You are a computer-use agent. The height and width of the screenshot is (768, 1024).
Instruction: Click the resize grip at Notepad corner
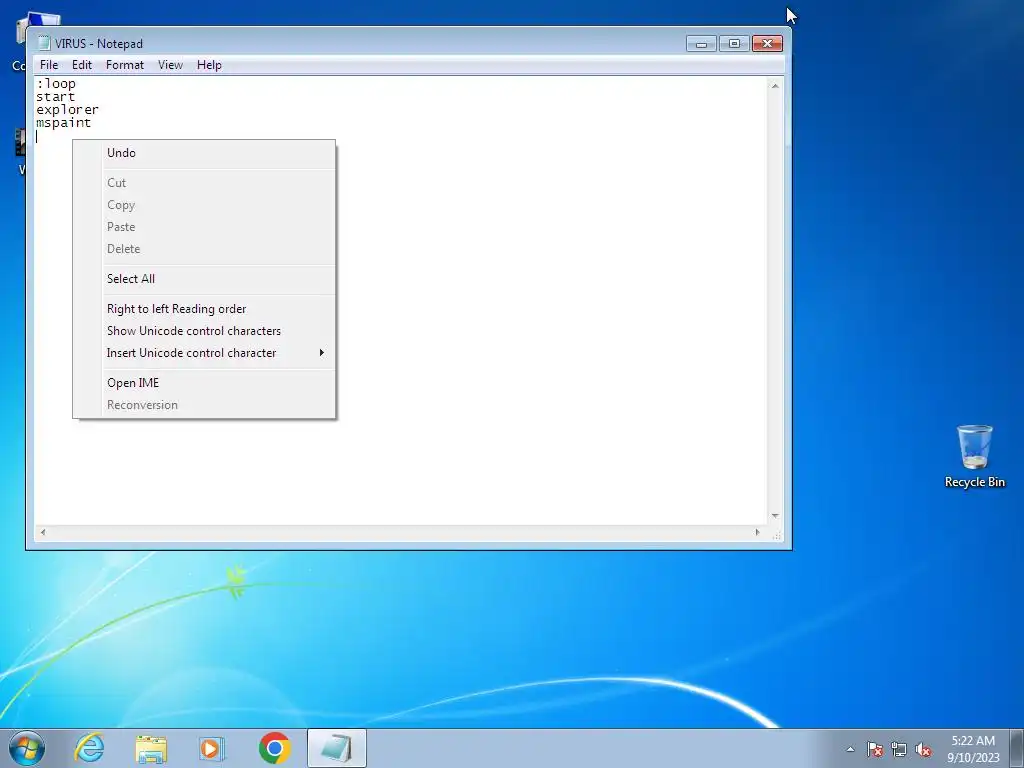(776, 534)
